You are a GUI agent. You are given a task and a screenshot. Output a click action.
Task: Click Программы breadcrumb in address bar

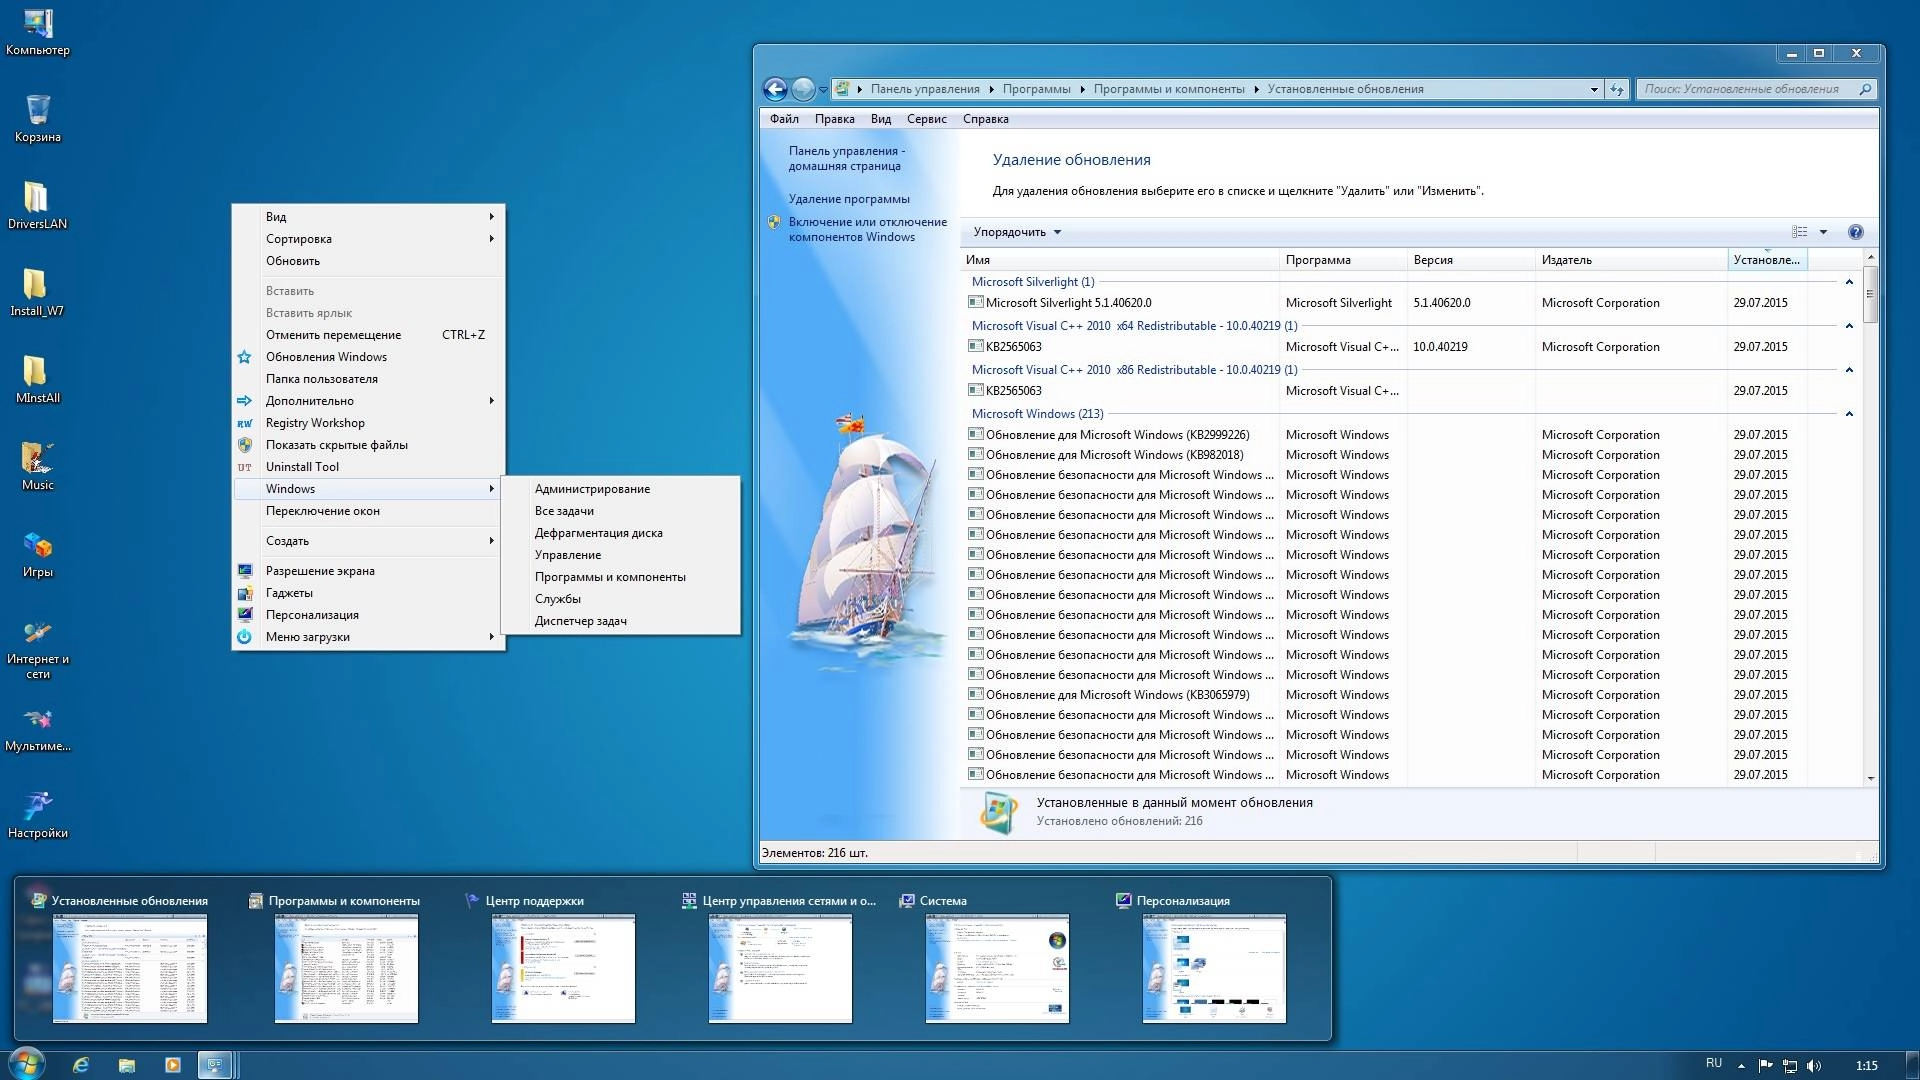[1036, 89]
